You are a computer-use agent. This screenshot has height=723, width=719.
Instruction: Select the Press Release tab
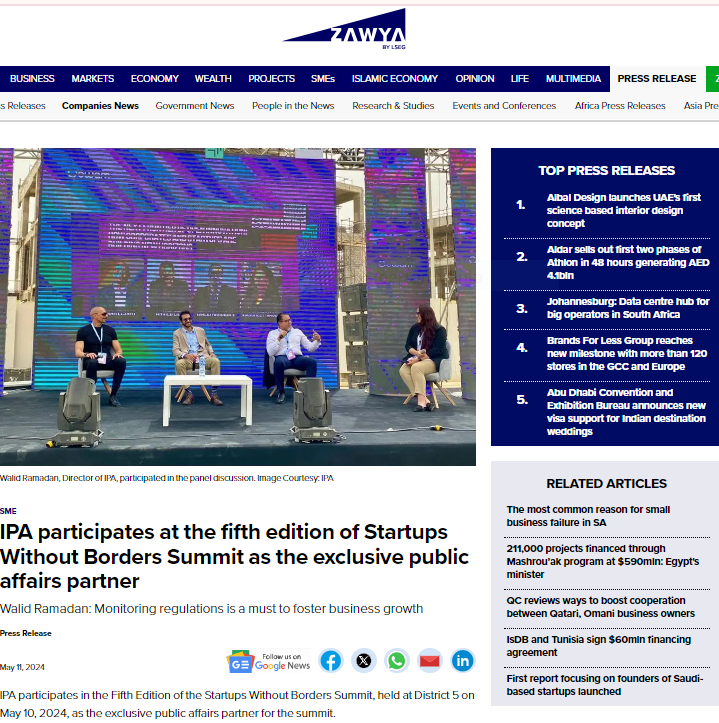(x=657, y=79)
